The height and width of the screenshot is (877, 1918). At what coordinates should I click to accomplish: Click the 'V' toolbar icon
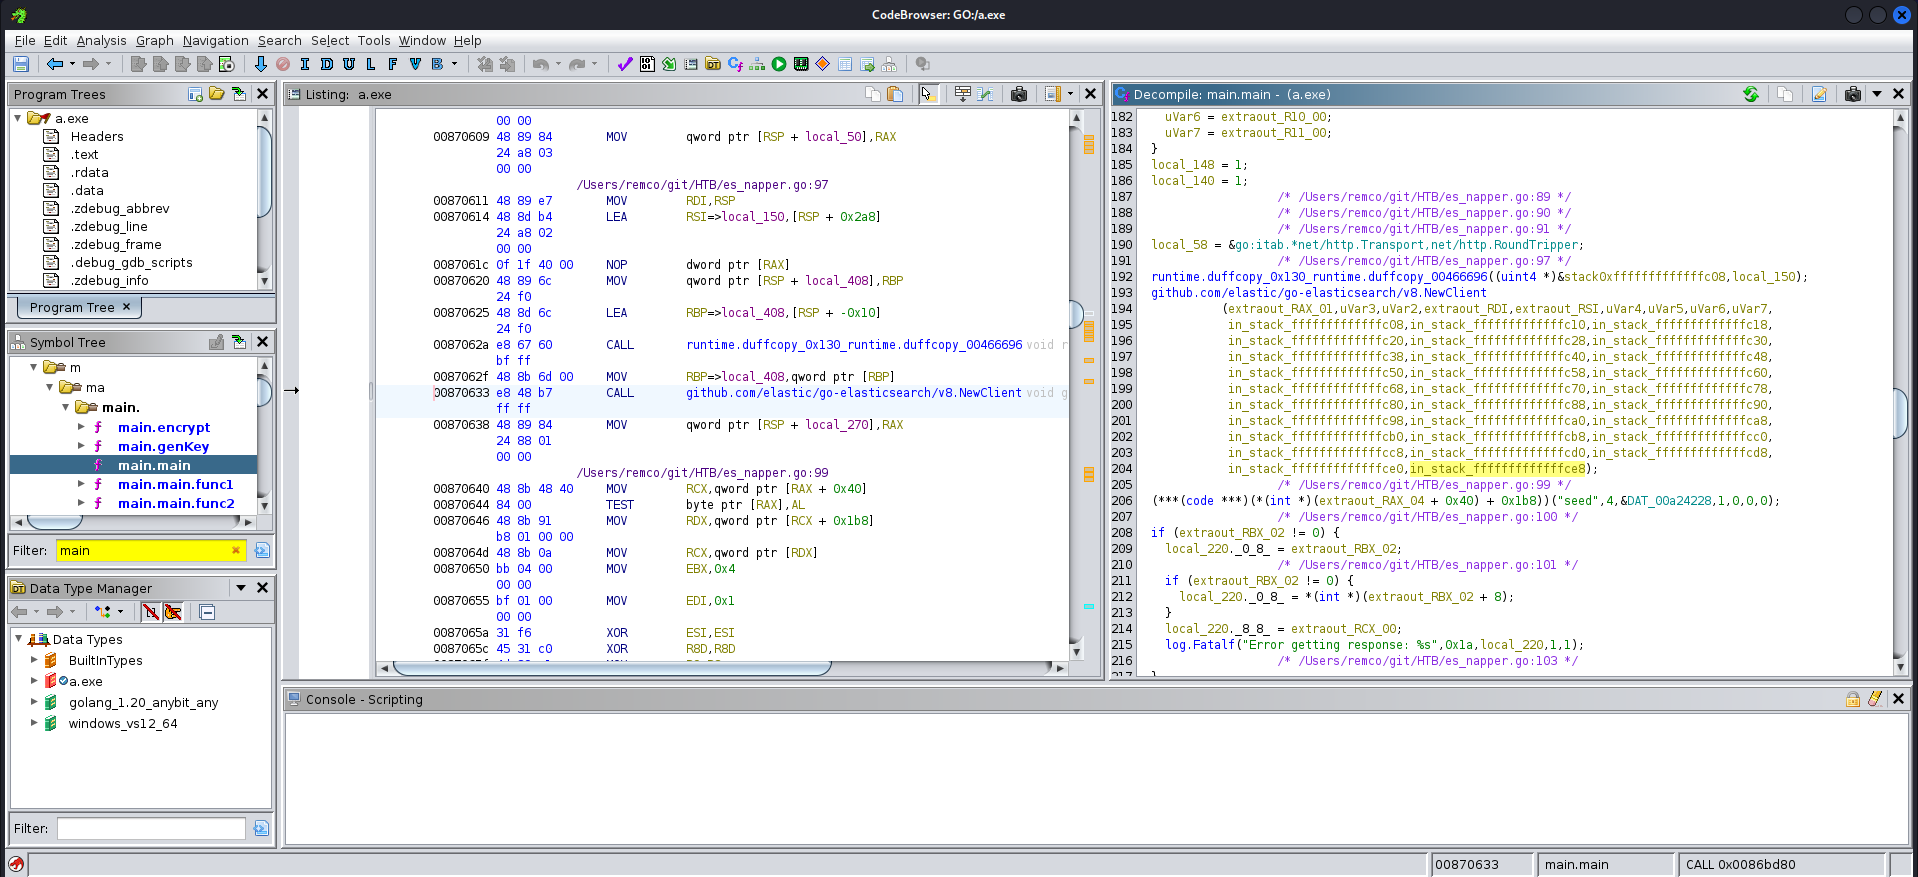point(415,64)
